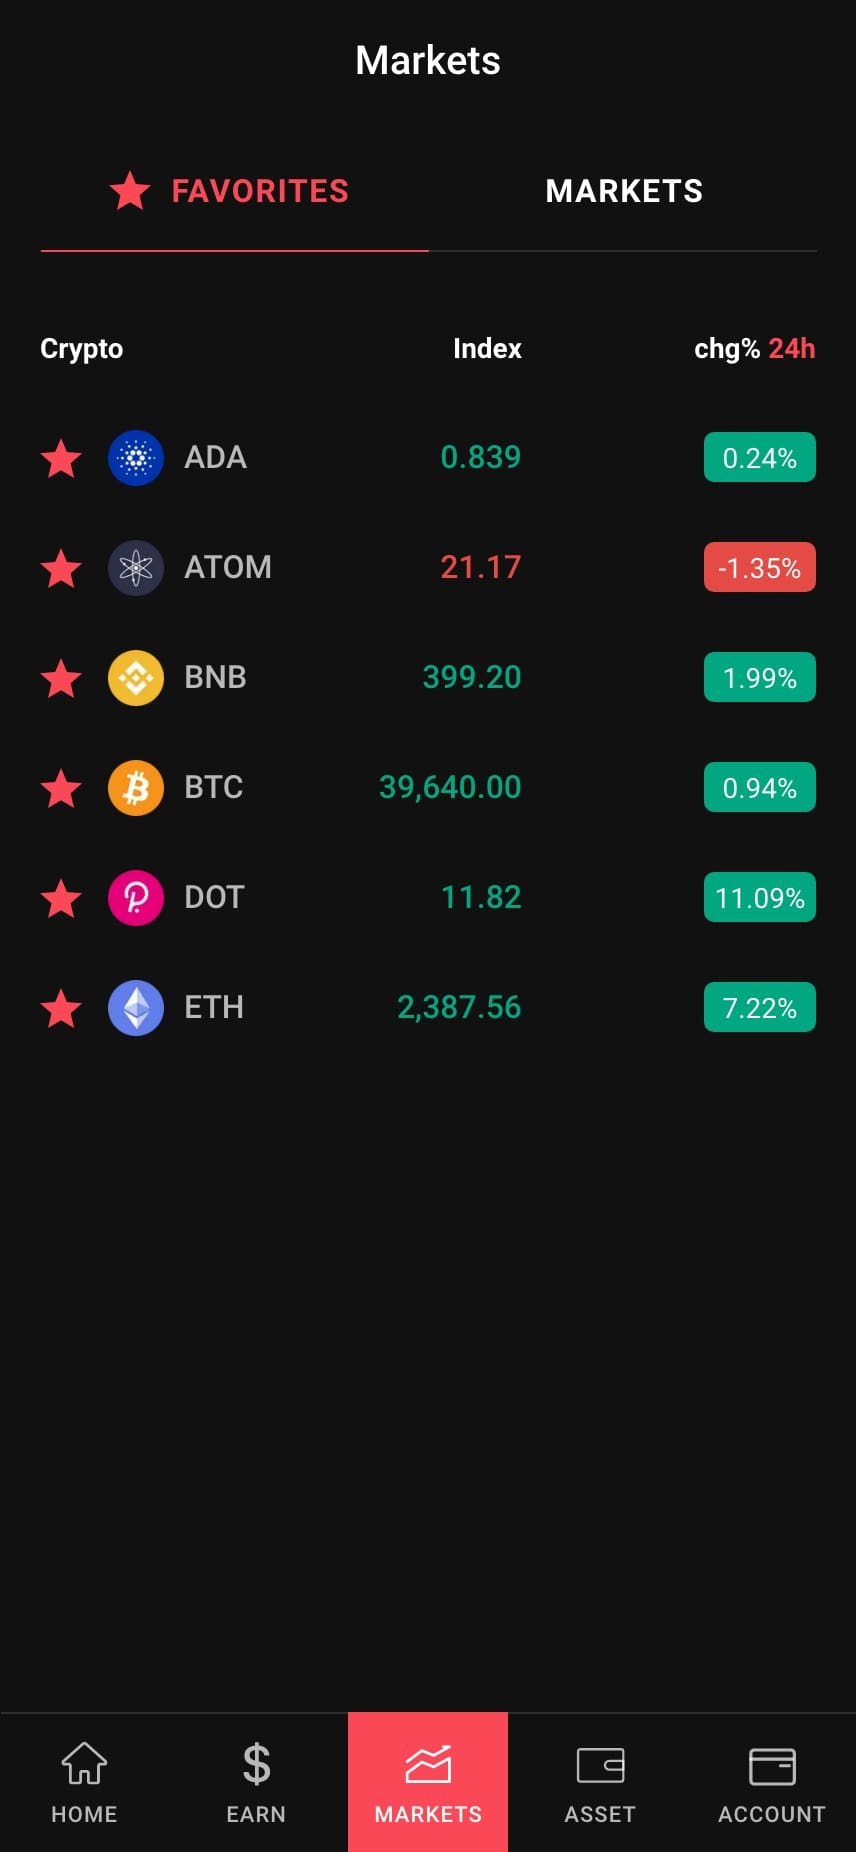Tap the Ethereum ETH logo
This screenshot has height=1852, width=856.
coord(136,1008)
